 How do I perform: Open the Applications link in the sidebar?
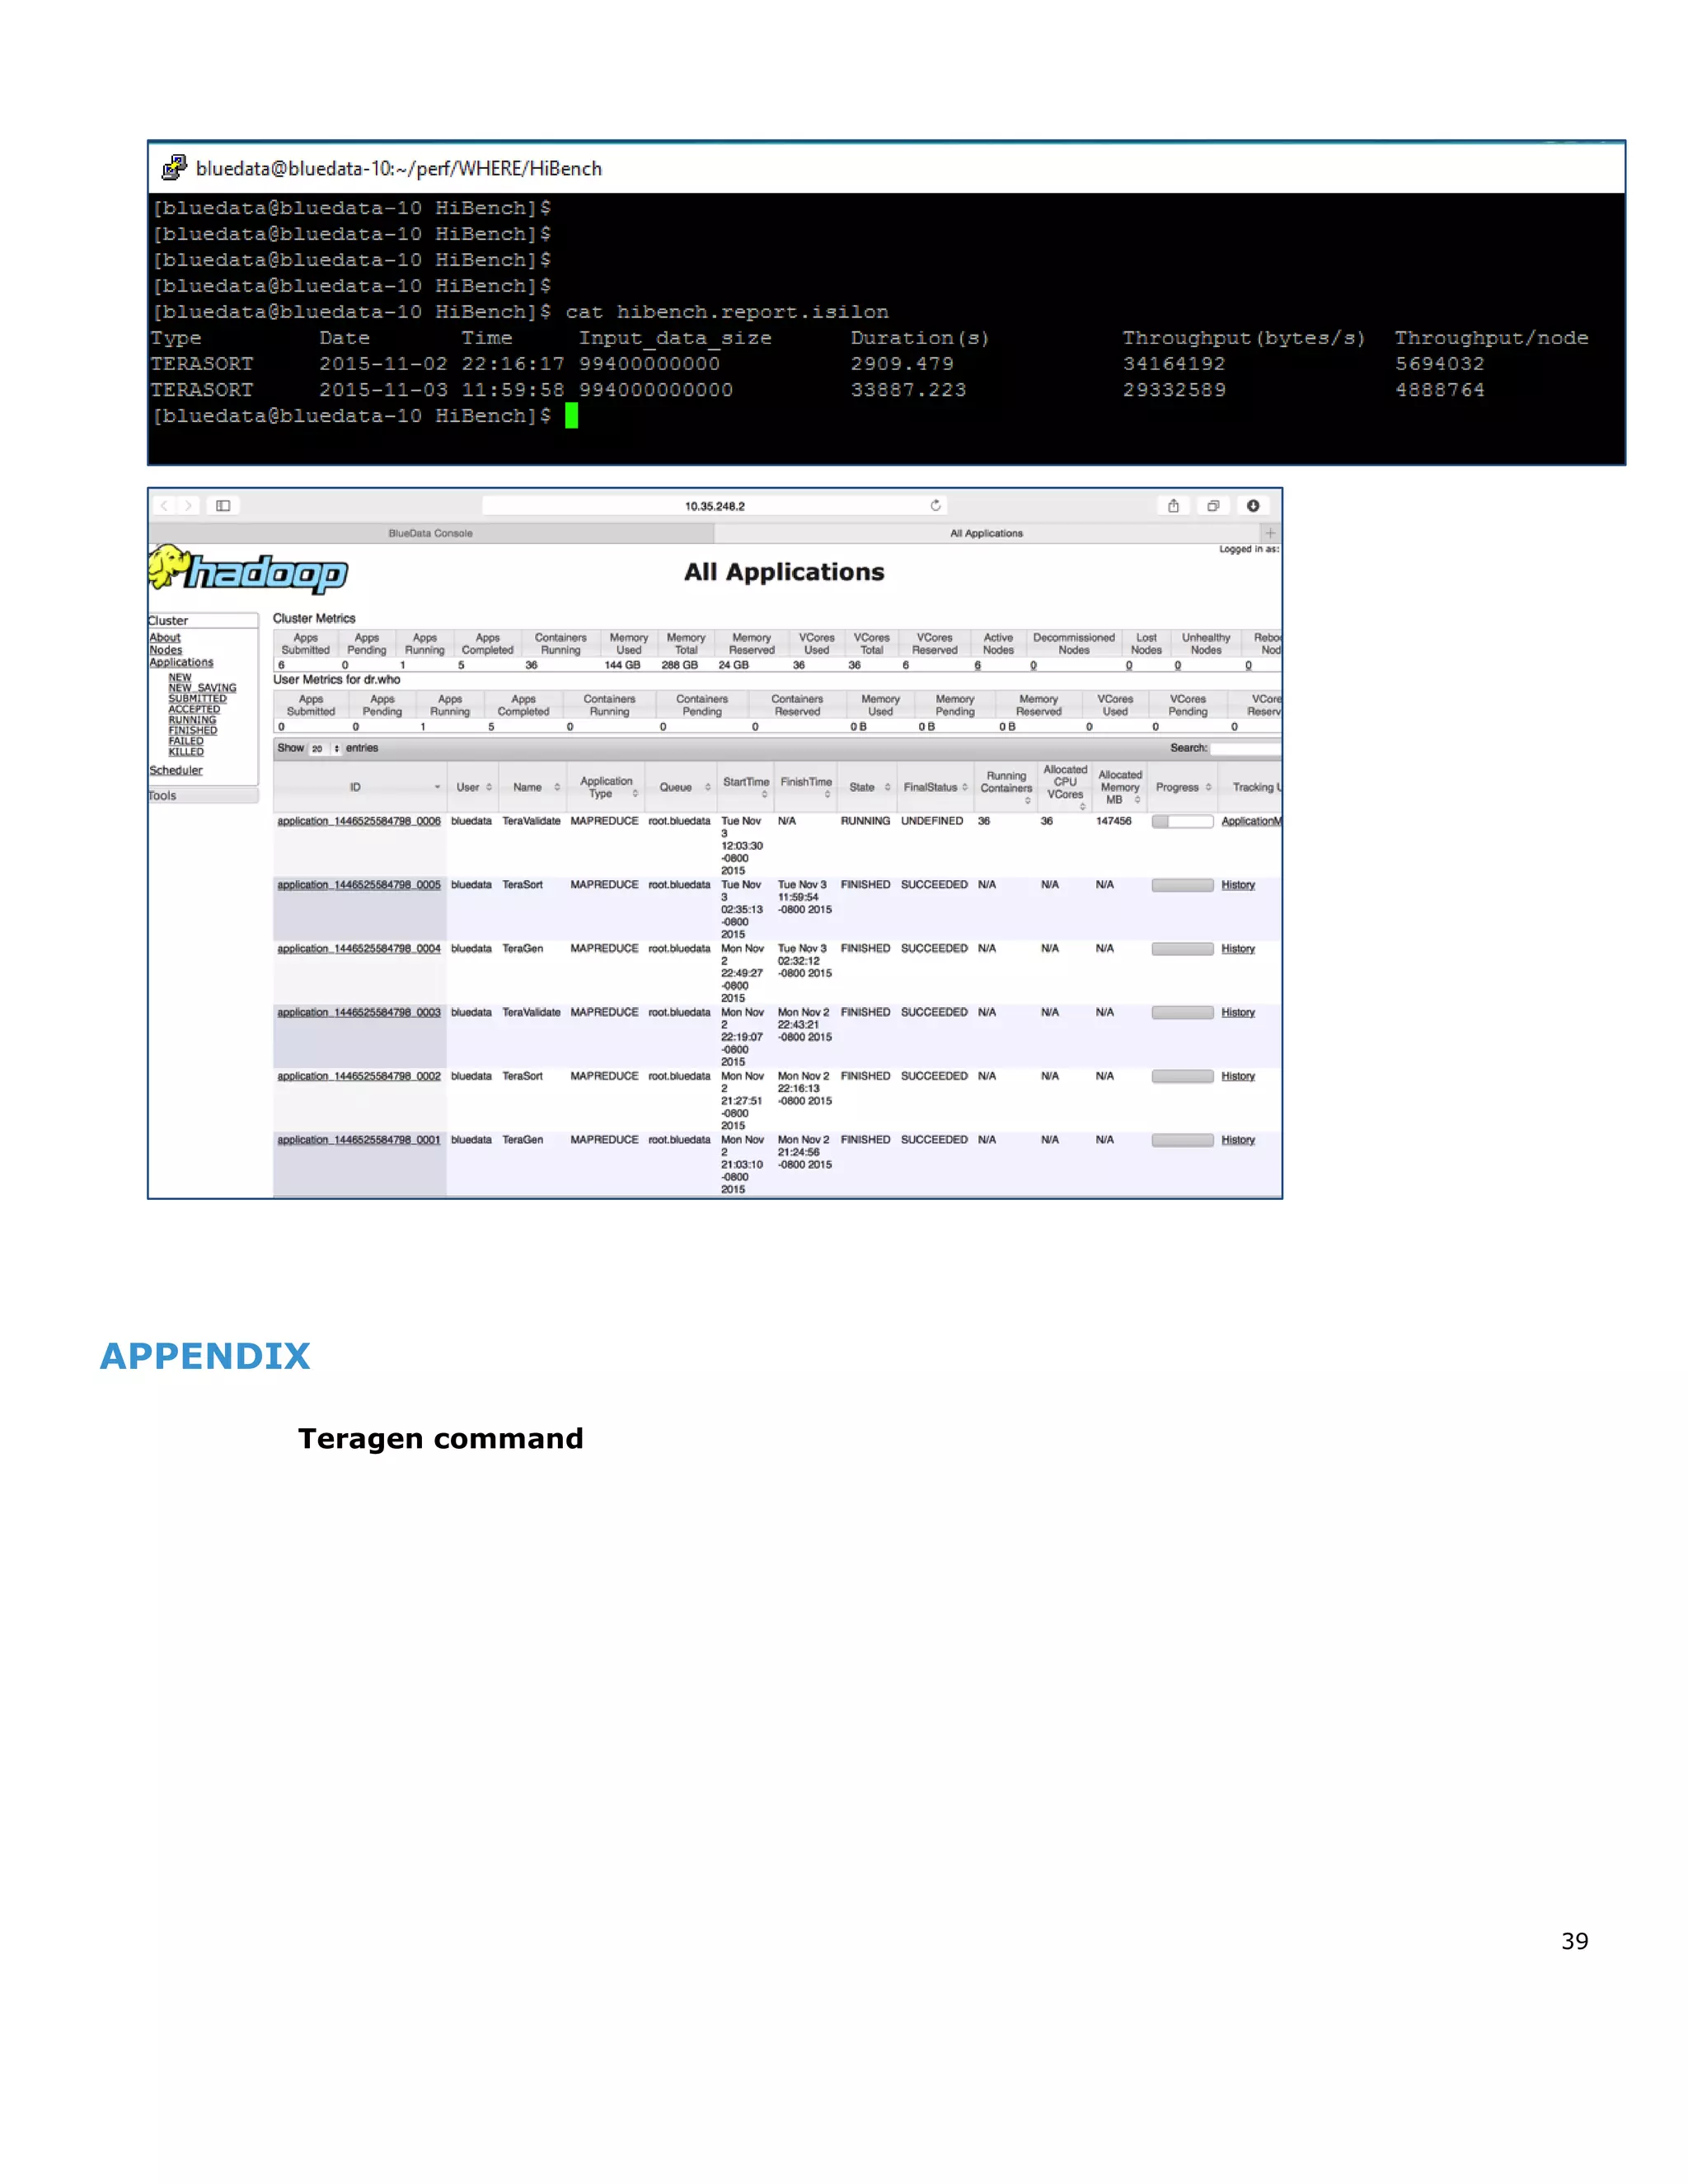point(181,662)
